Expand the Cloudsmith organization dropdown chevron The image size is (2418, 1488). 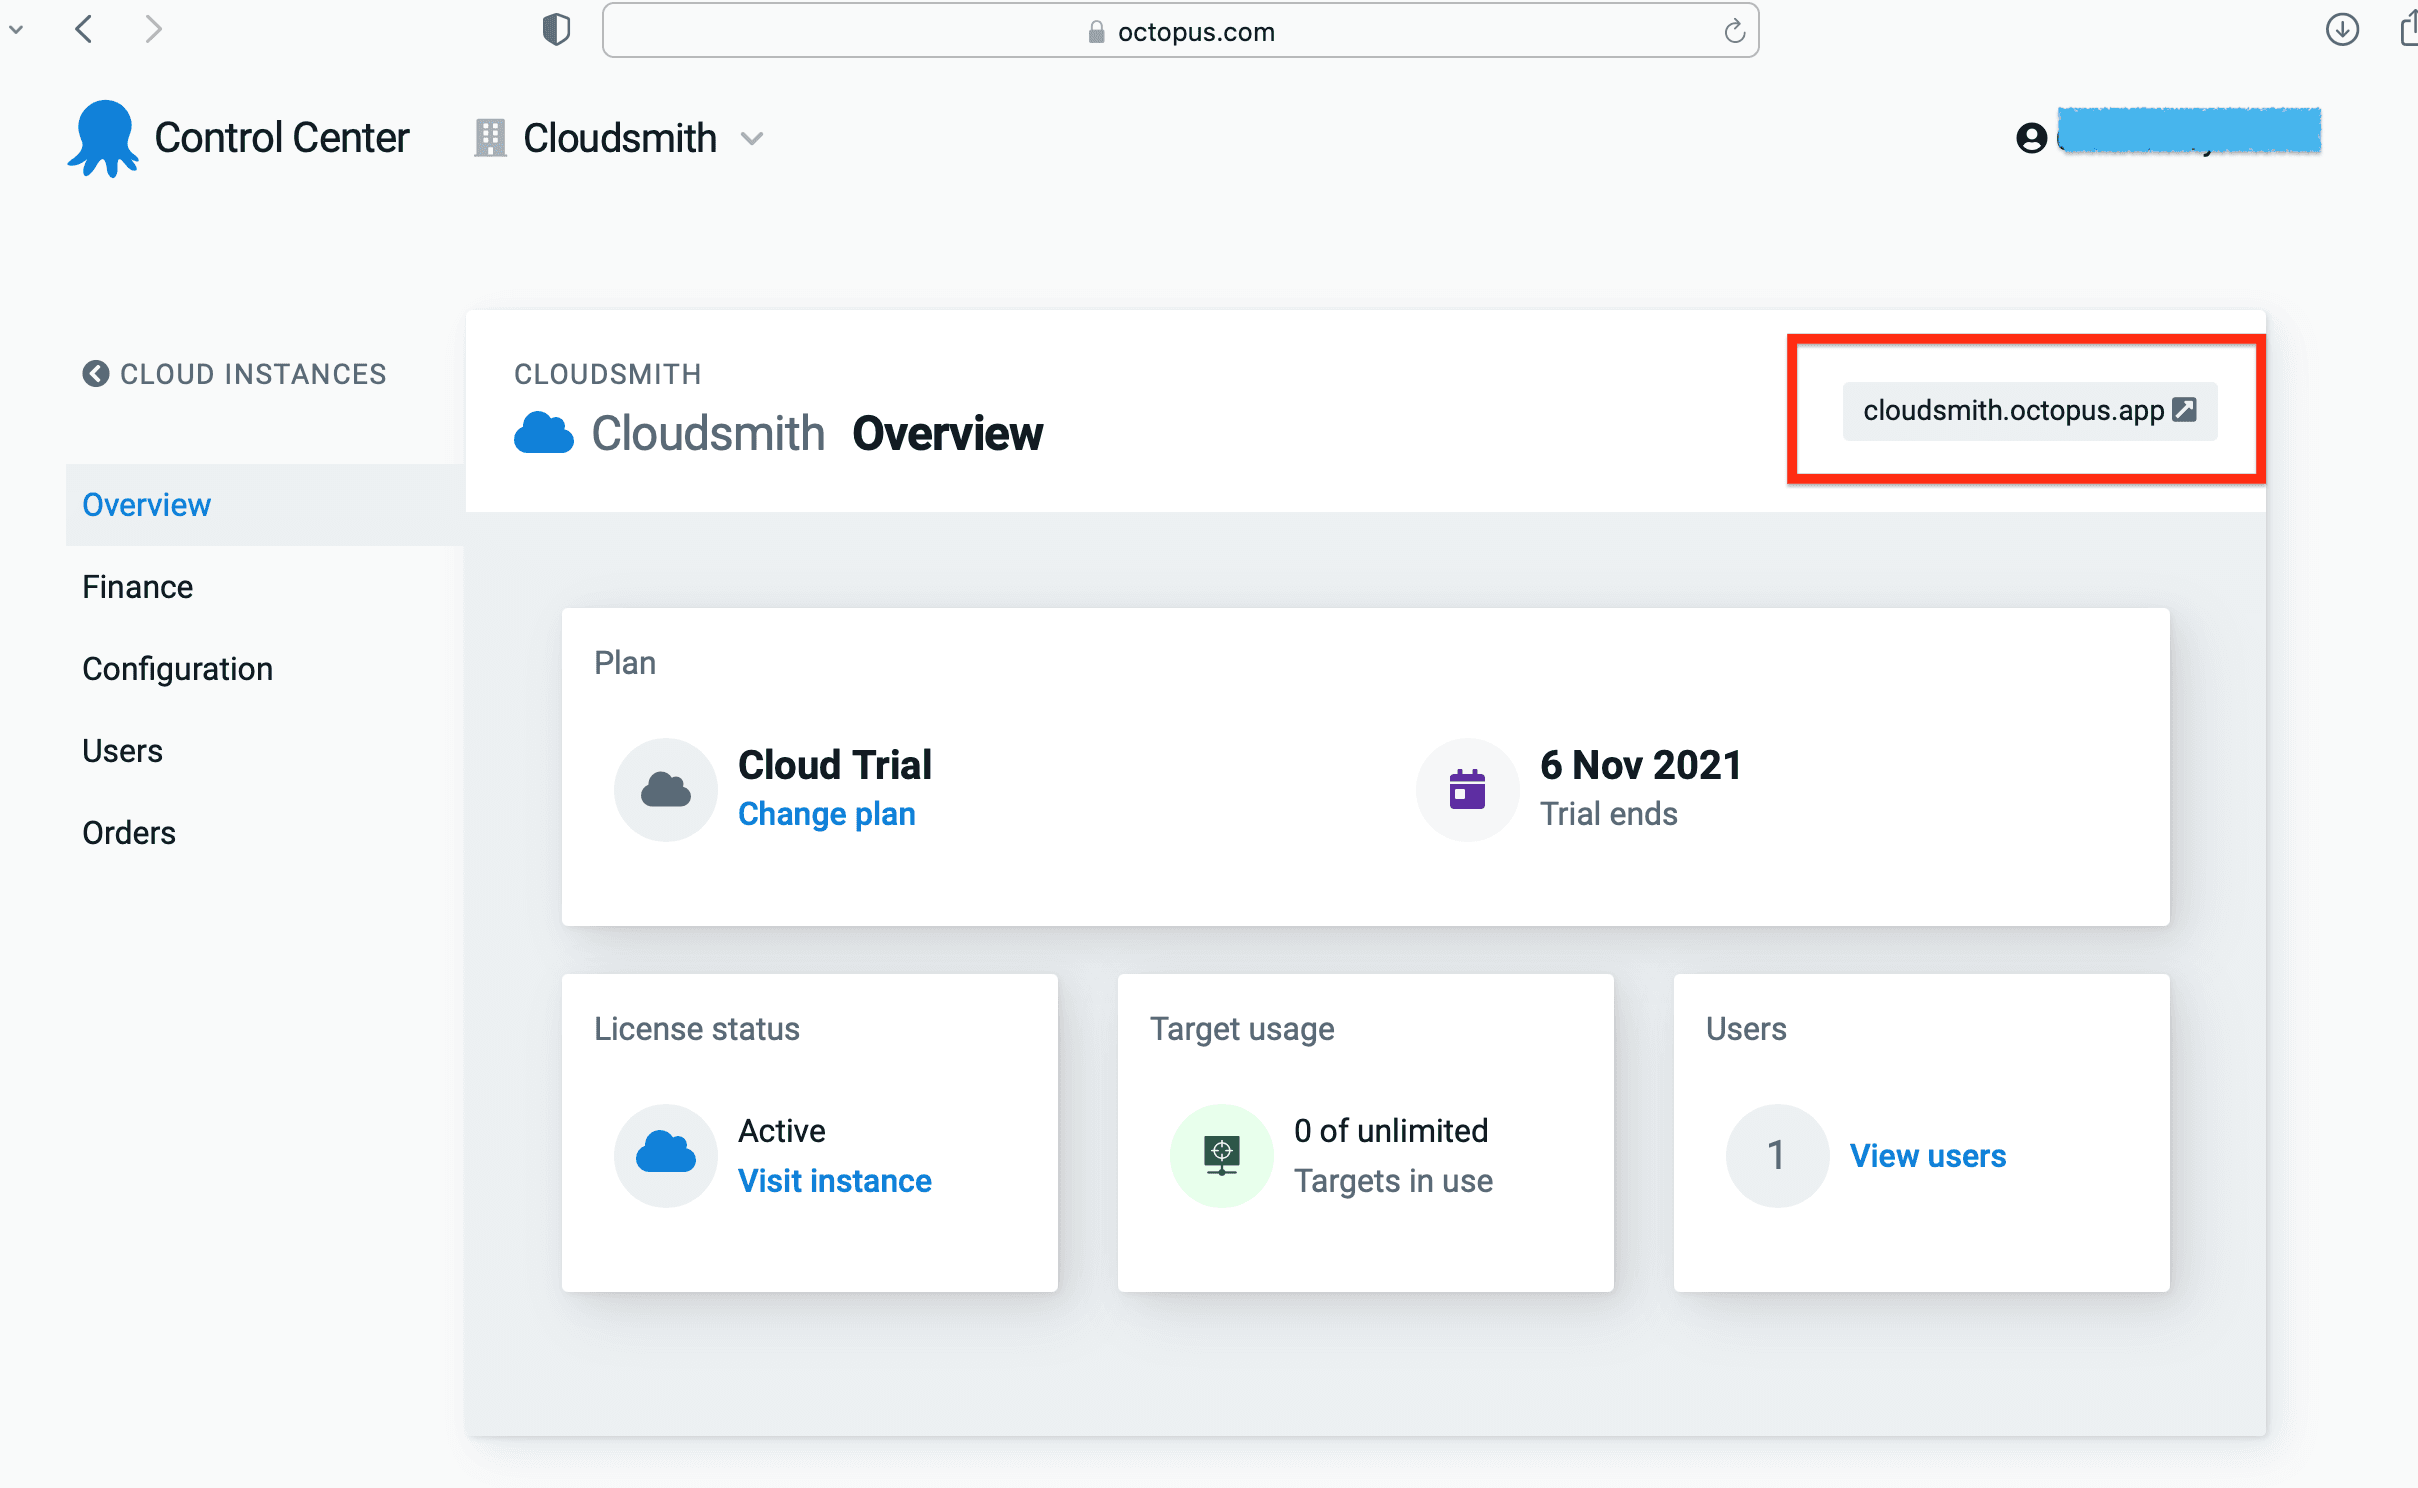[752, 139]
